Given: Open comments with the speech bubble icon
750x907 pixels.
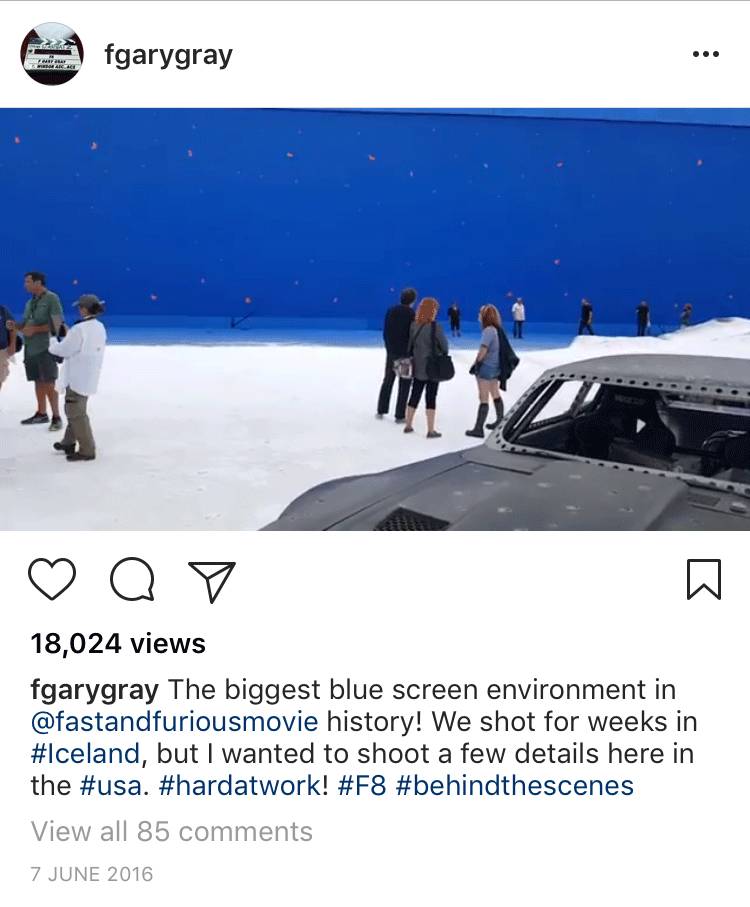Looking at the screenshot, I should click(132, 579).
